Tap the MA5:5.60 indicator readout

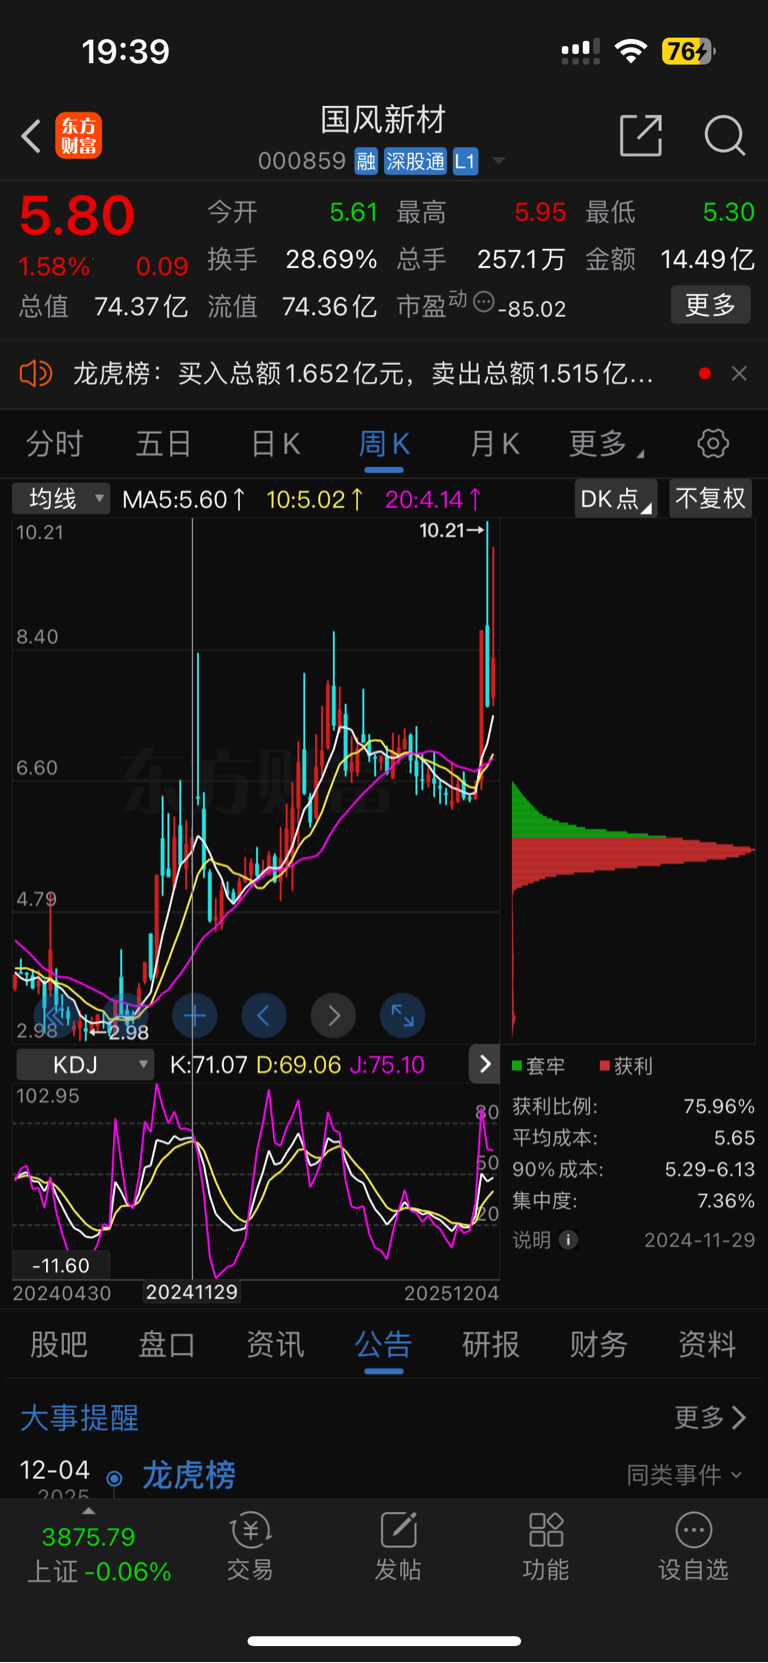click(184, 499)
